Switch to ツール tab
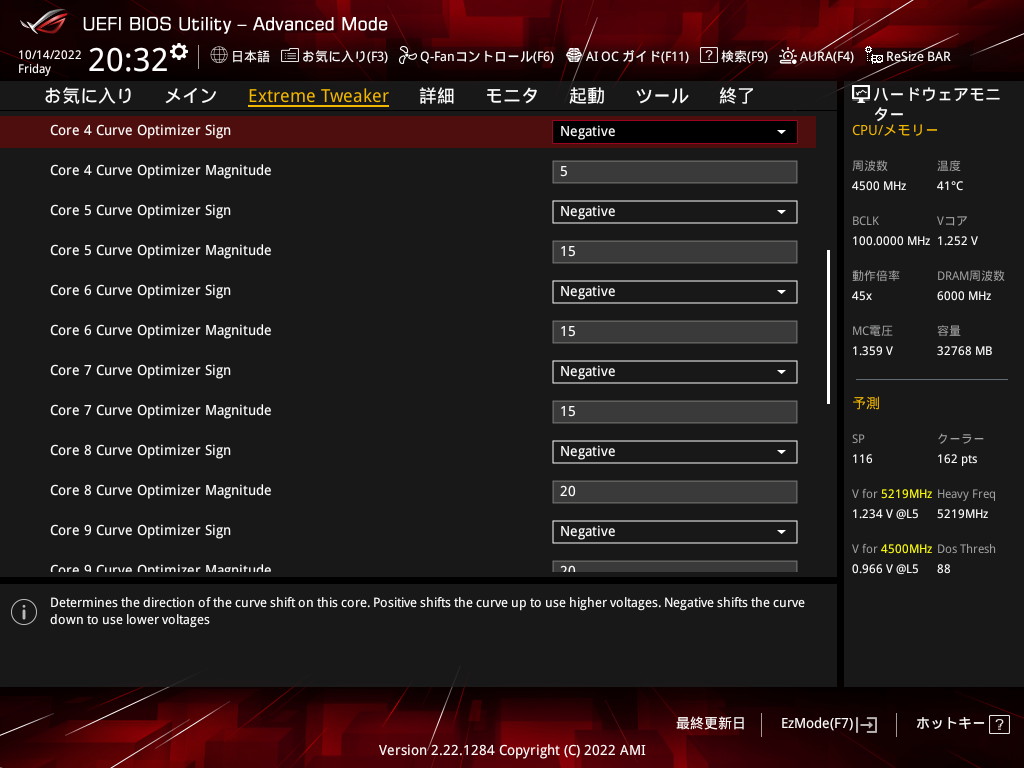 coord(662,96)
